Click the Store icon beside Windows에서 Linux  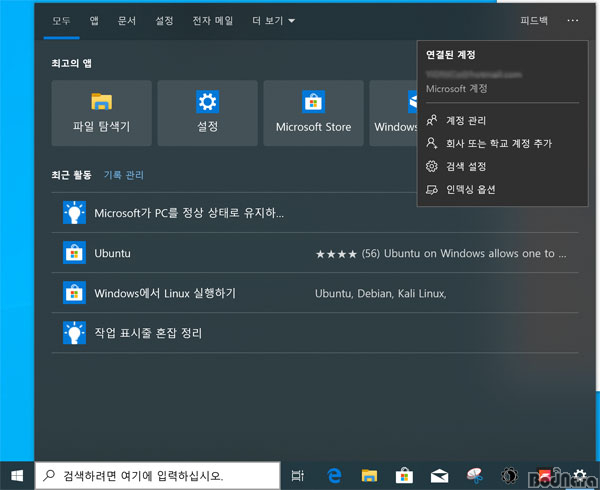tap(74, 293)
